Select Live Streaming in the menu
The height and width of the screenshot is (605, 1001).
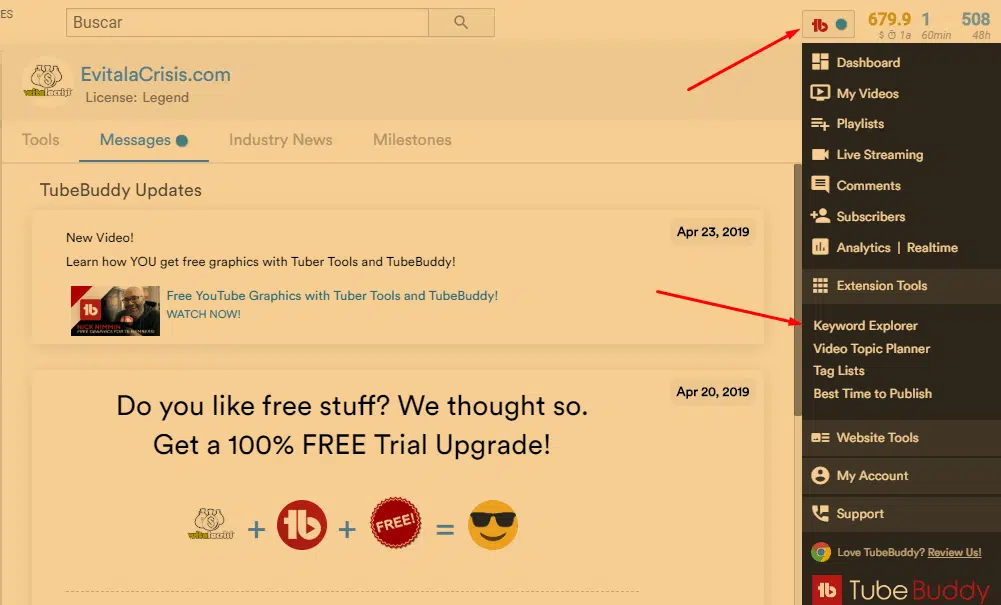(x=880, y=154)
